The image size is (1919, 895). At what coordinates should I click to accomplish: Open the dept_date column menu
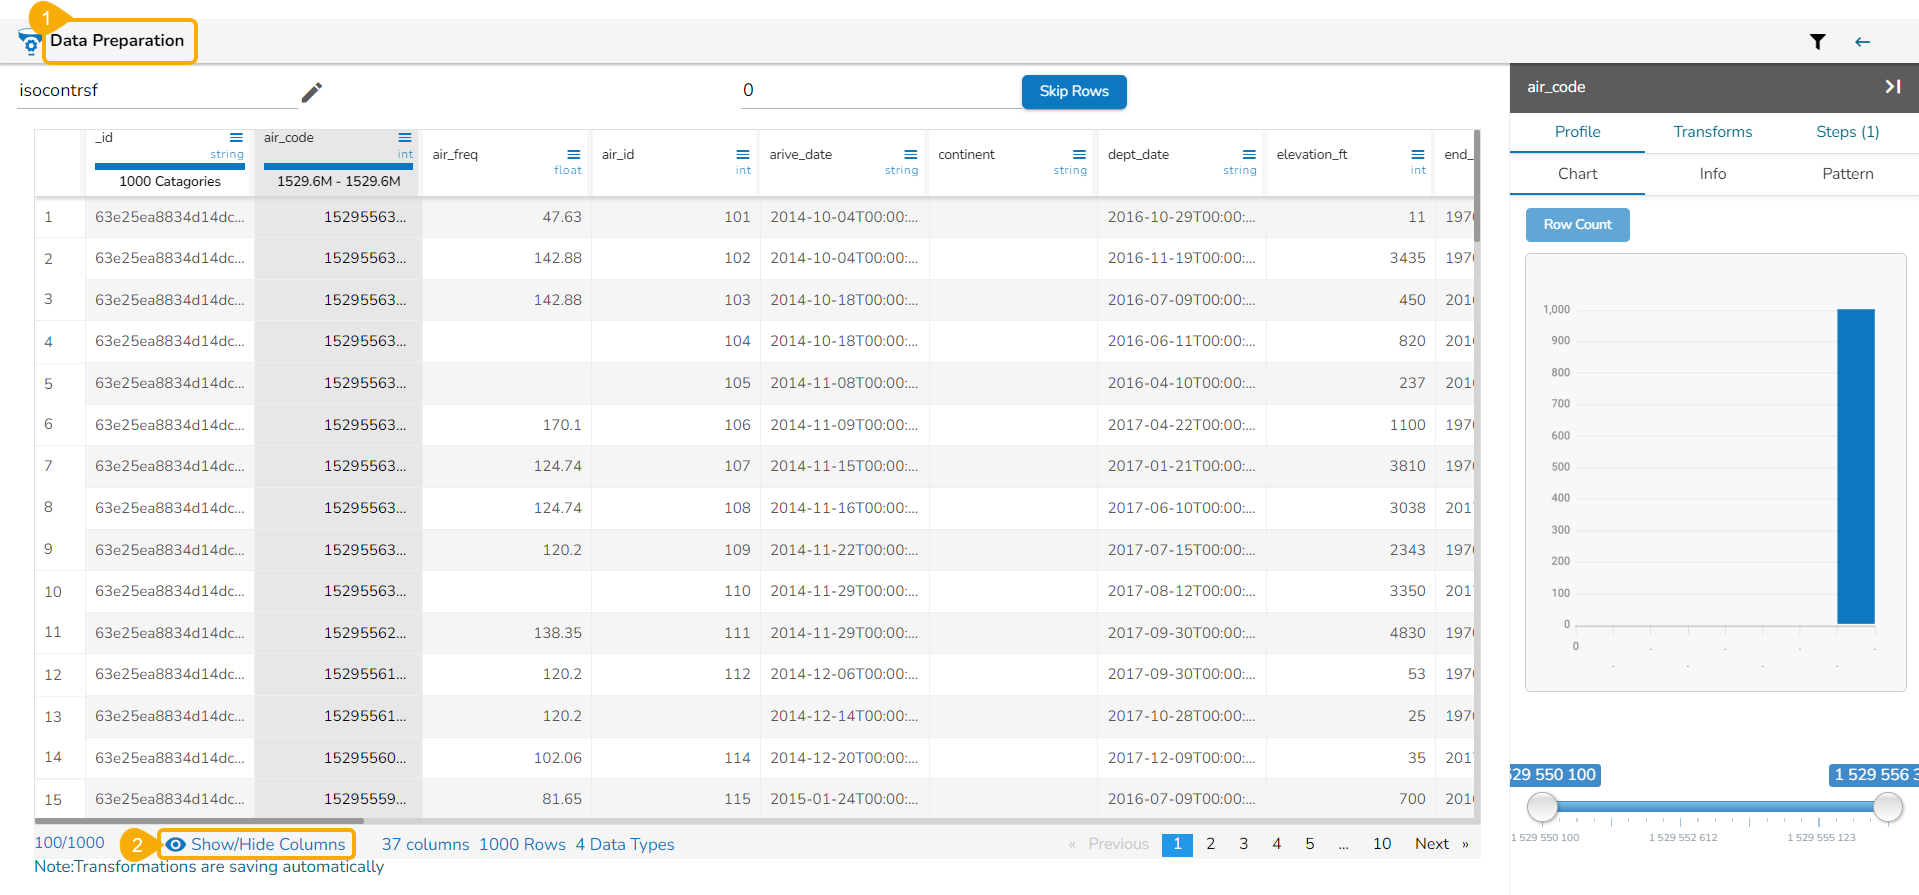(x=1249, y=154)
